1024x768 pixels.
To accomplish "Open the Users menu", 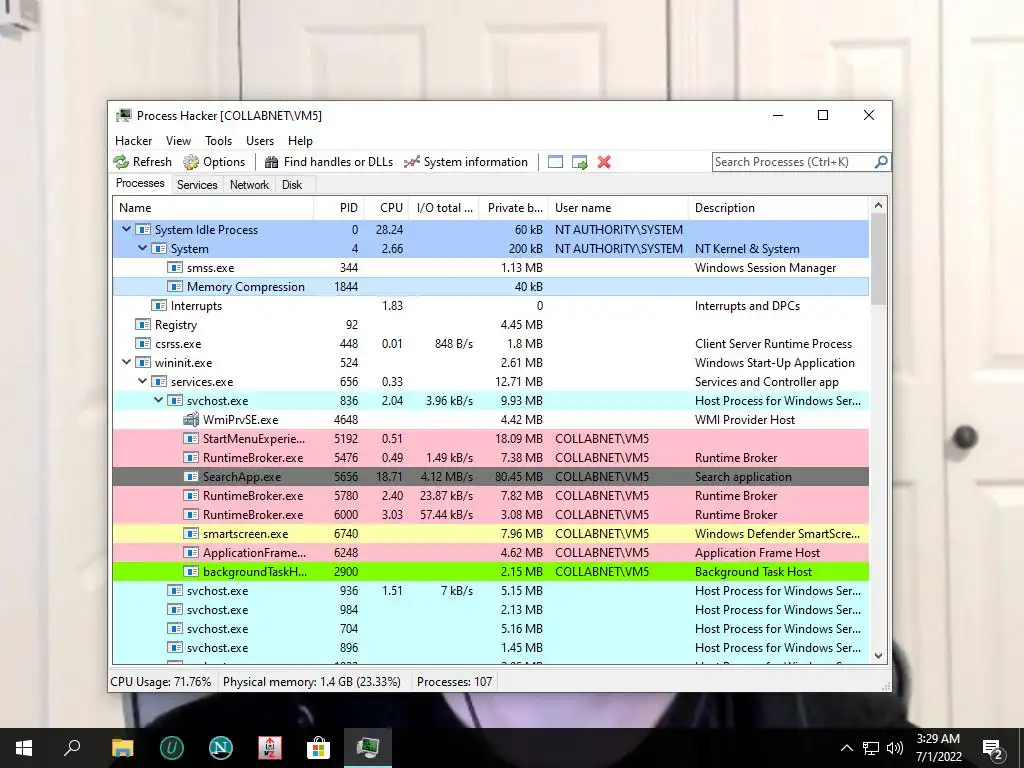I will pyautogui.click(x=260, y=140).
